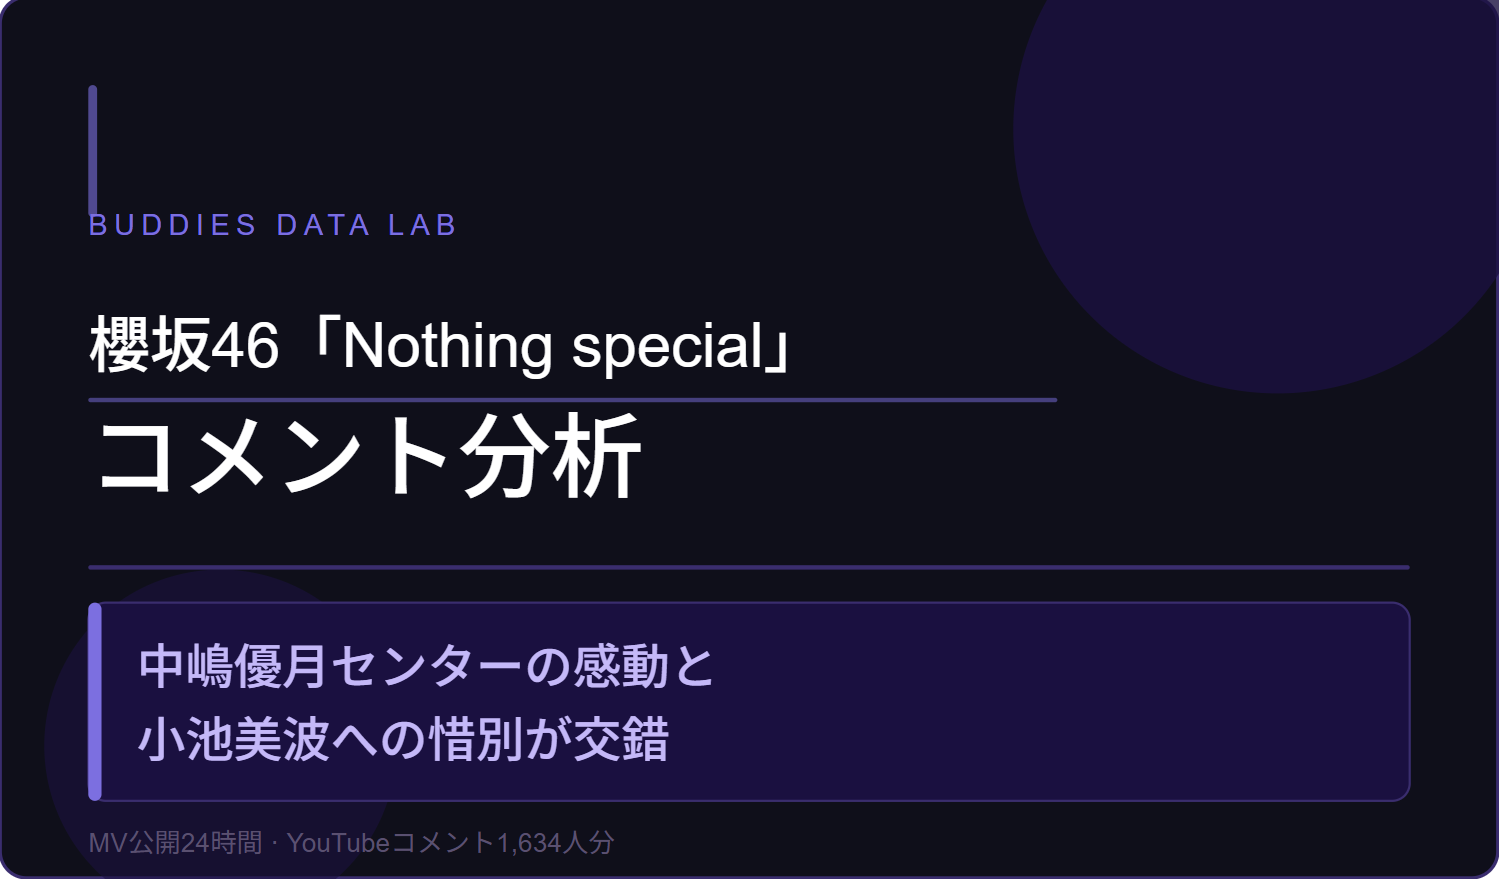Click the 分析 characters in heading

point(550,457)
